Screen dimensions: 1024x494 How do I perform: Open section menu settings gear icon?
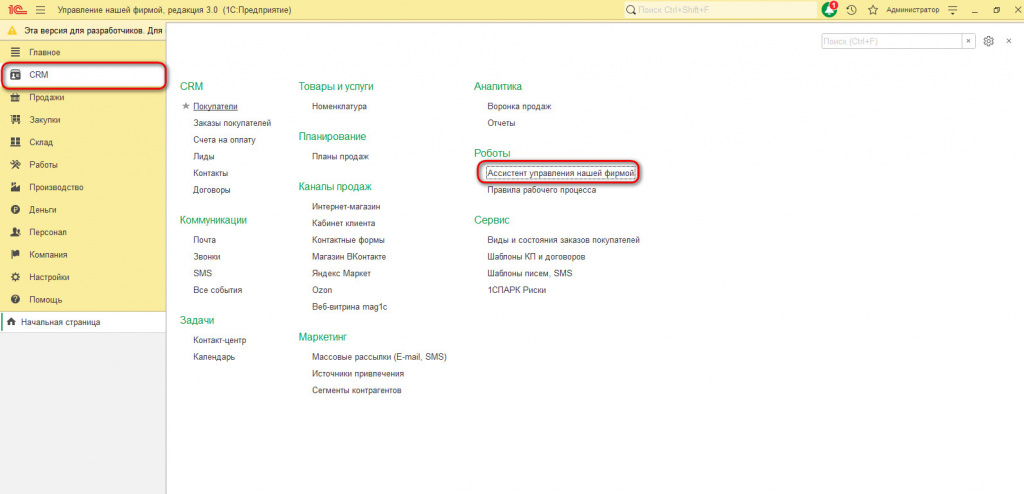tap(989, 41)
